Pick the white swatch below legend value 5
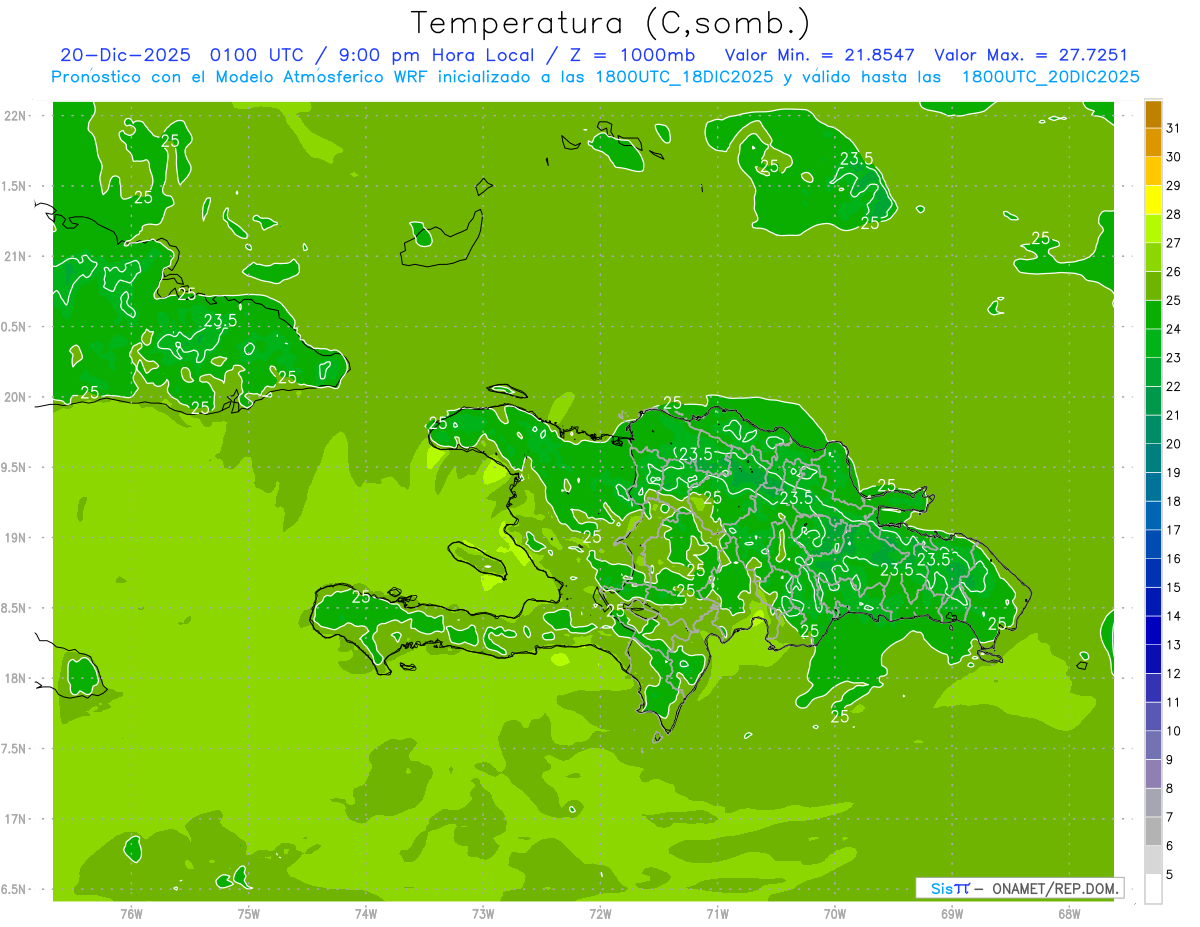 [x=1153, y=889]
